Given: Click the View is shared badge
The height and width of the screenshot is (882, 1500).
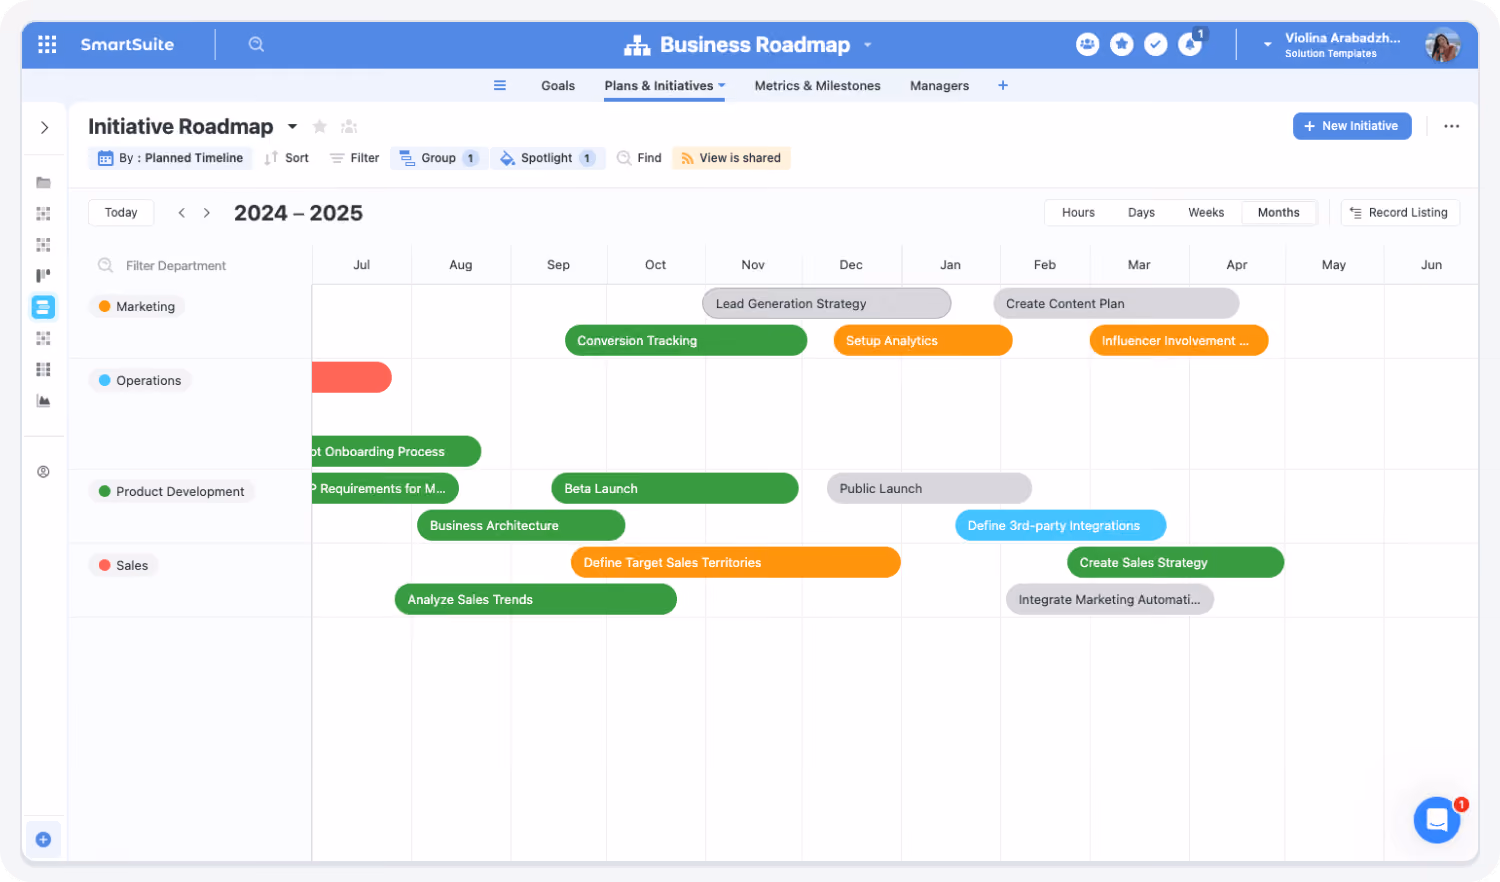Looking at the screenshot, I should tap(731, 158).
